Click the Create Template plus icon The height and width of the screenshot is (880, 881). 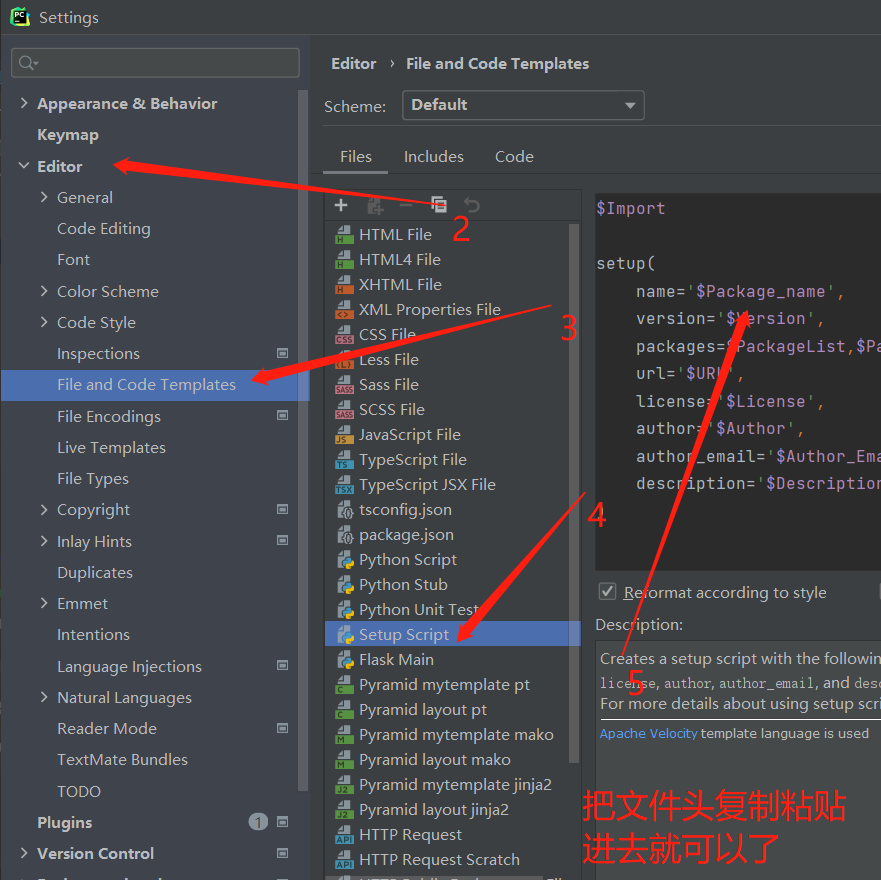[341, 205]
